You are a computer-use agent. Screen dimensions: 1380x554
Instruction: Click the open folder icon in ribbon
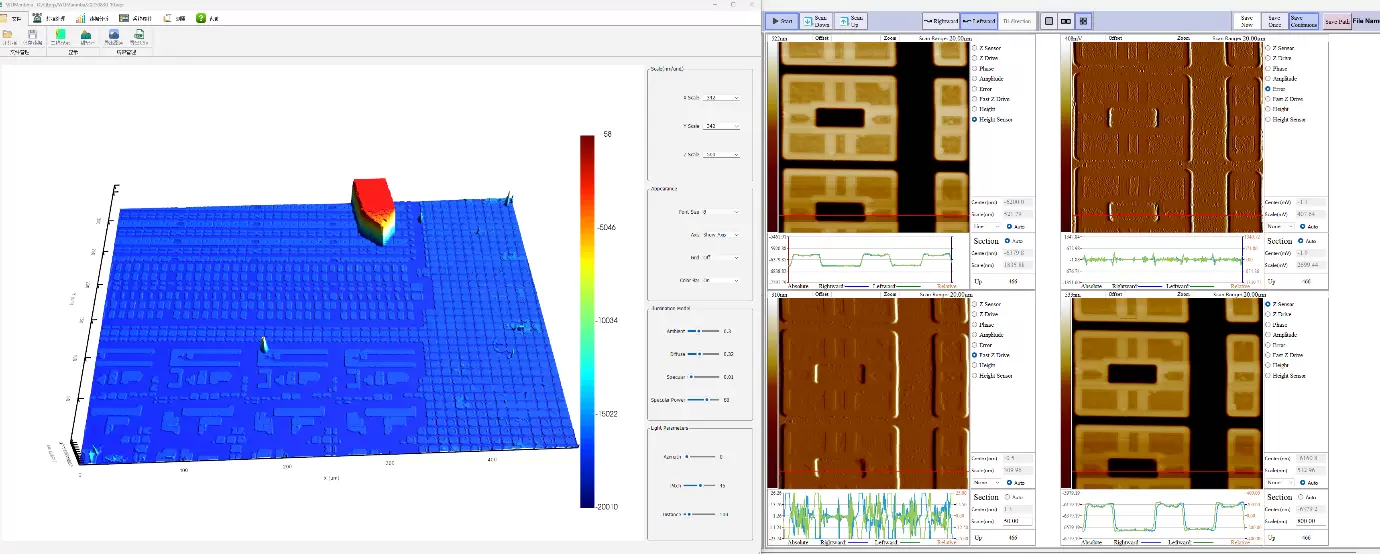point(8,35)
